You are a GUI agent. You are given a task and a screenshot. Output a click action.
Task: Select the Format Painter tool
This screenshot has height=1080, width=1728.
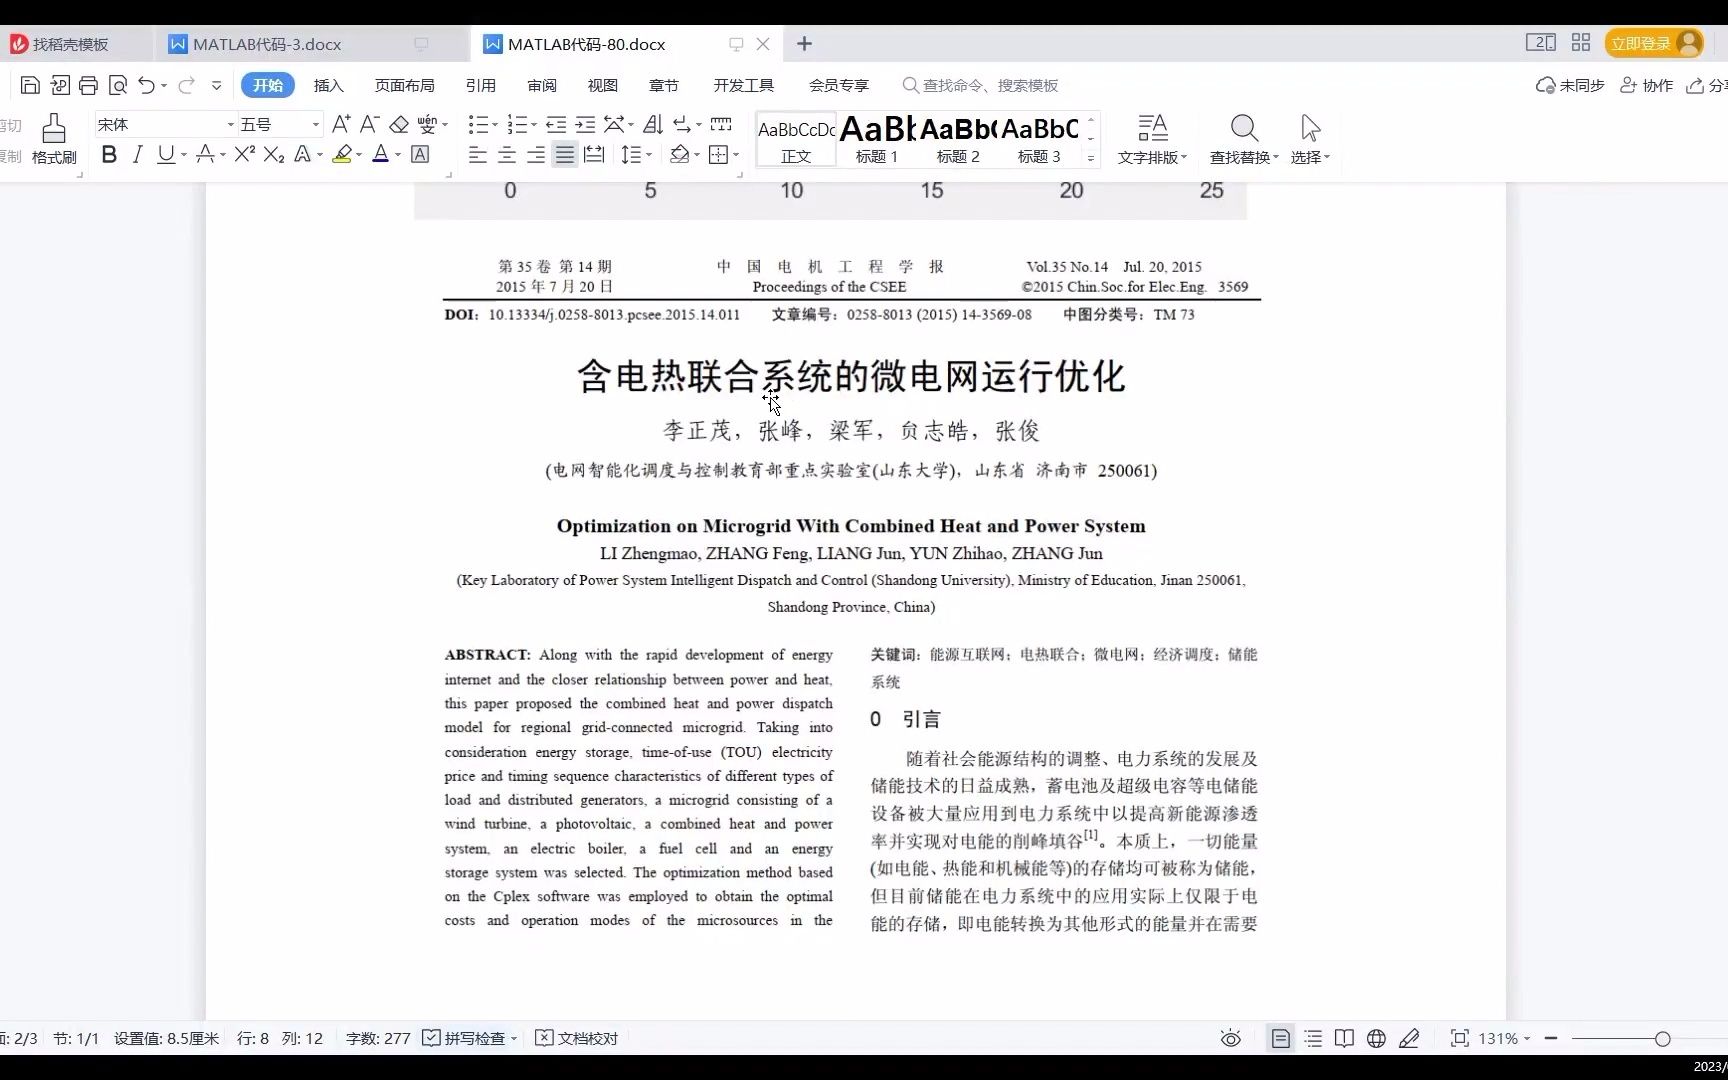pos(53,135)
